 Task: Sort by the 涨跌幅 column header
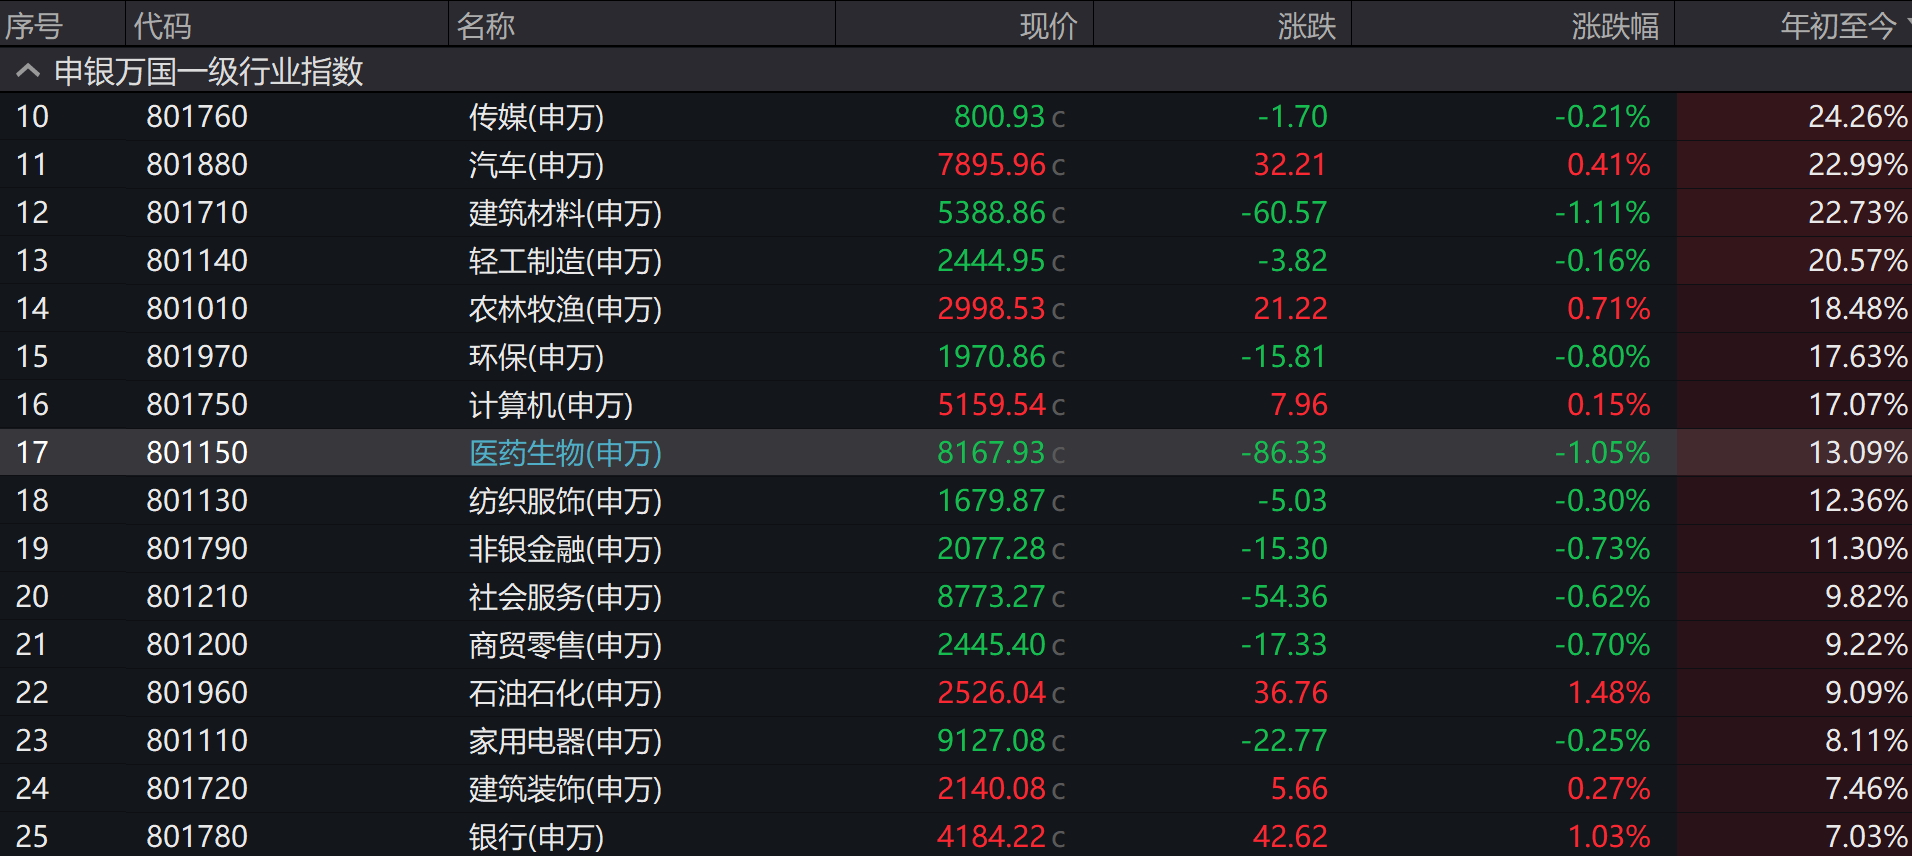(x=1616, y=26)
